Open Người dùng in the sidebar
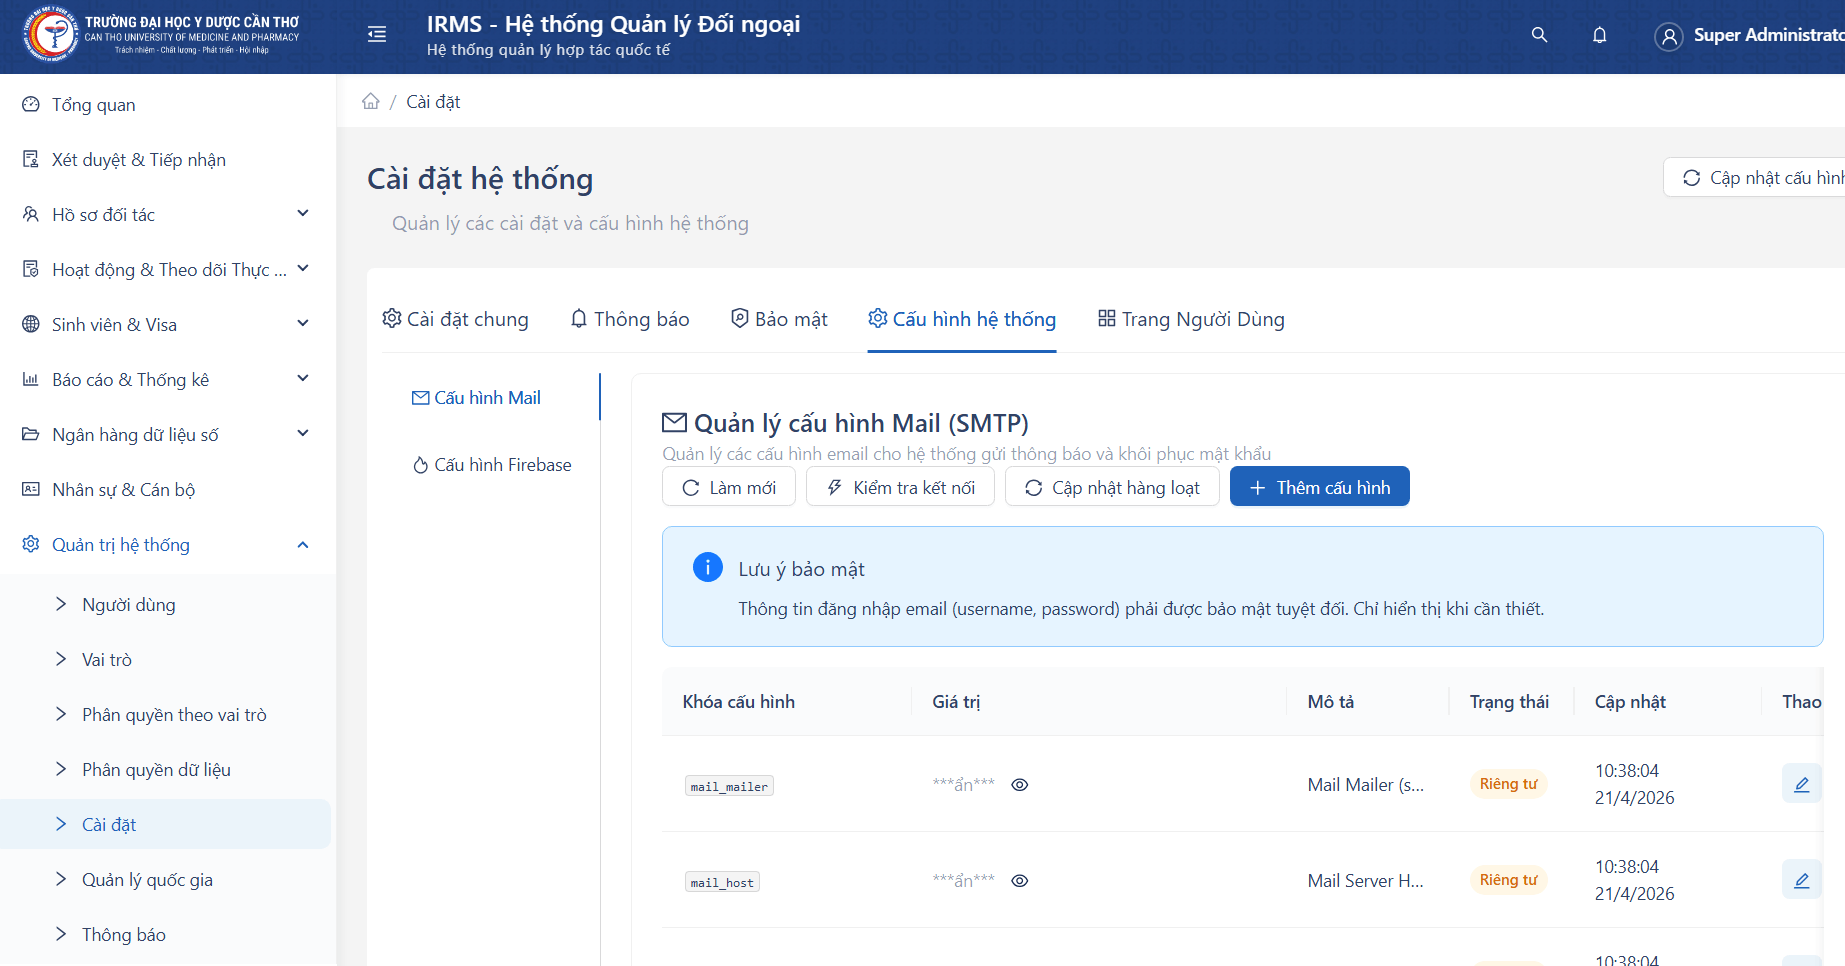This screenshot has width=1845, height=966. (x=129, y=605)
